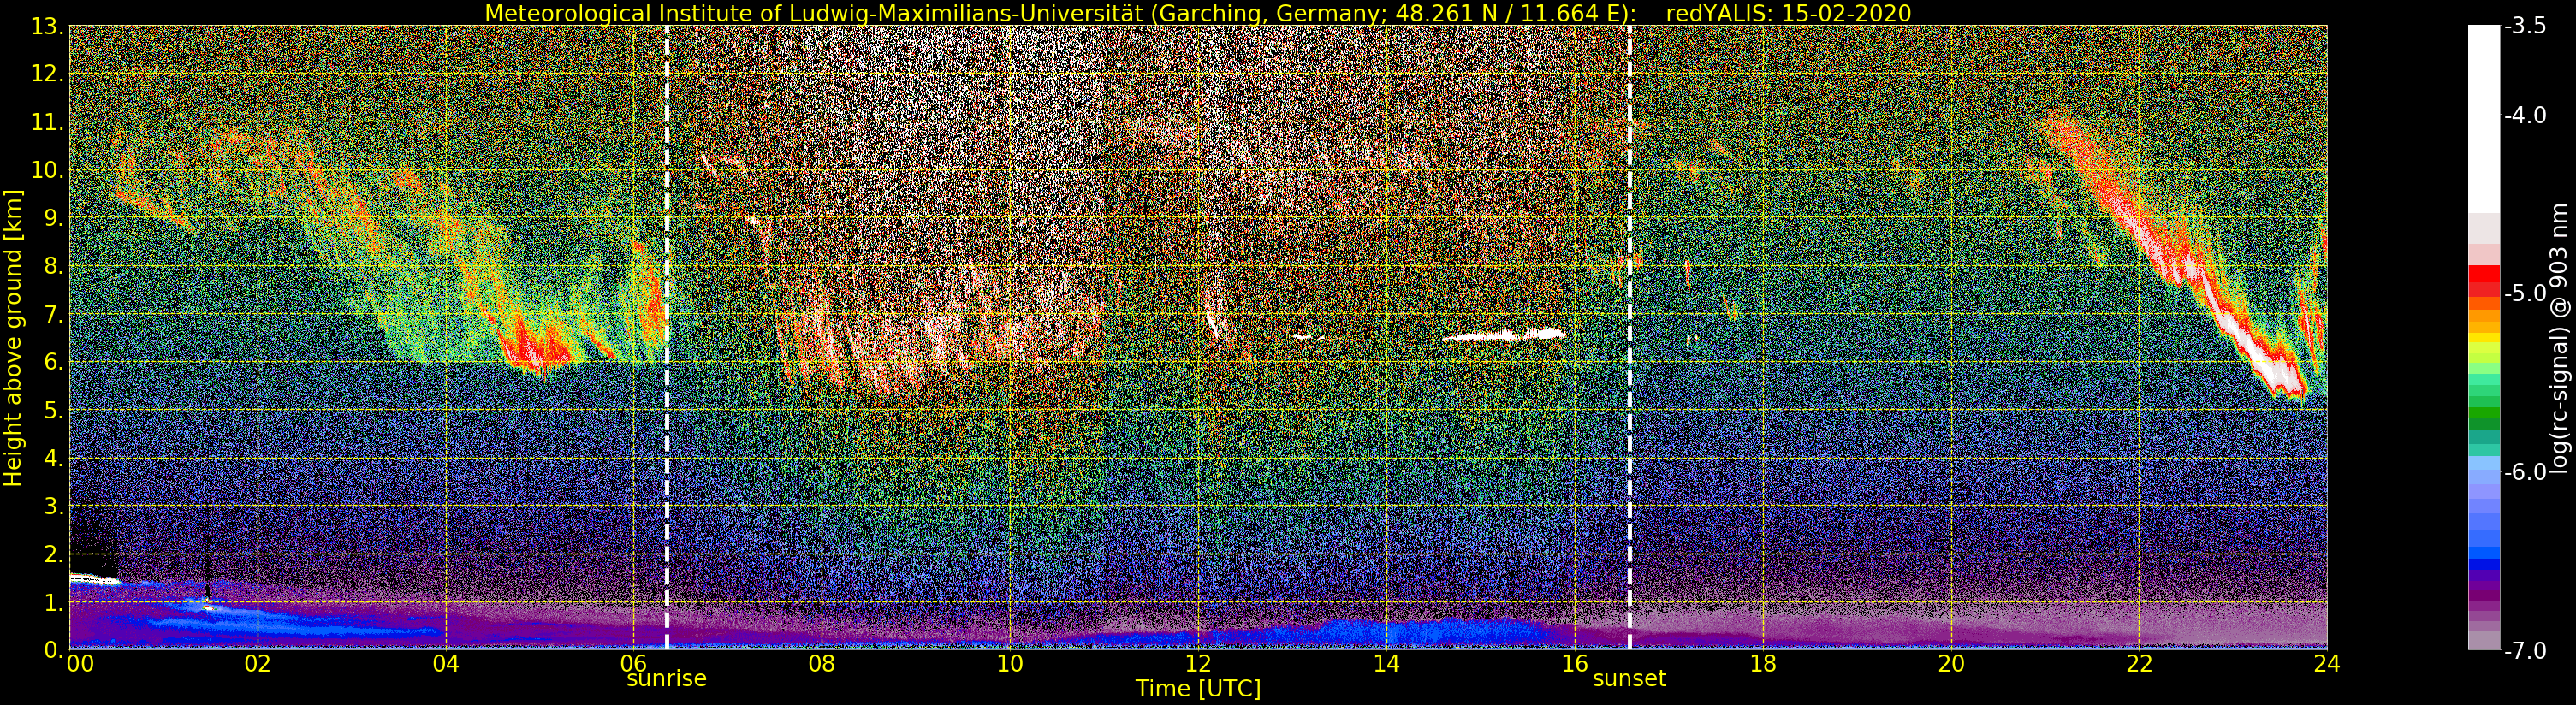Click time axis tick '10'
This screenshot has height=705, width=2576.
pyautogui.click(x=1010, y=663)
